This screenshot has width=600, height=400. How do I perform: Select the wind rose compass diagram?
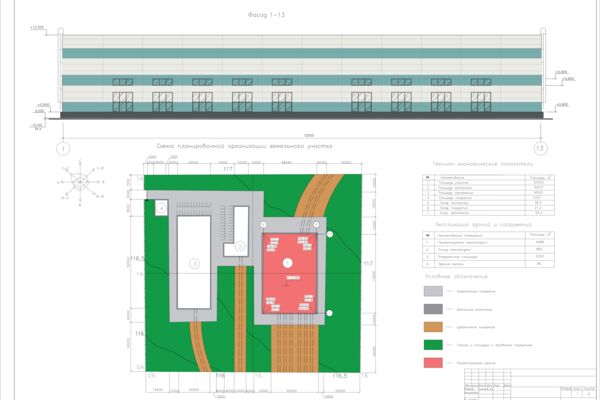point(80,183)
